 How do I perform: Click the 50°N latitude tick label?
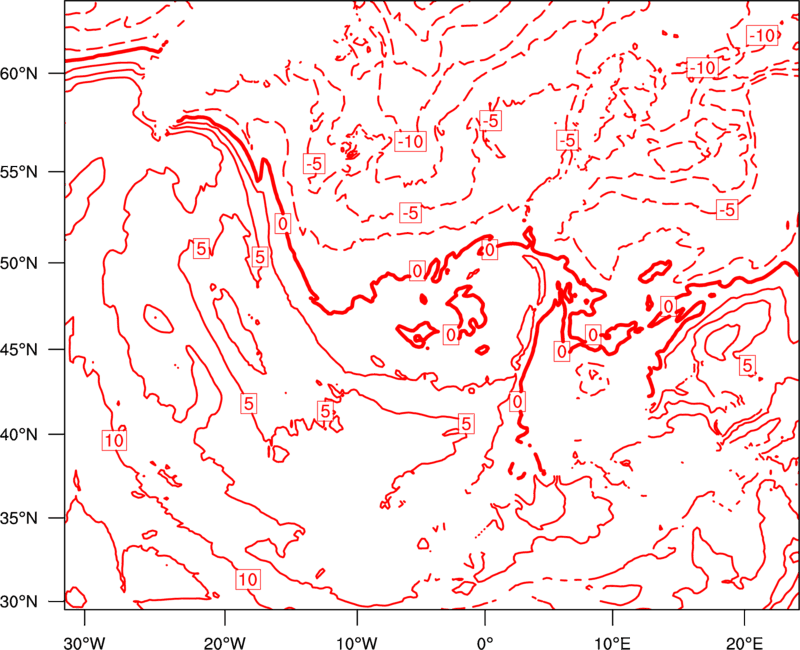point(19,263)
